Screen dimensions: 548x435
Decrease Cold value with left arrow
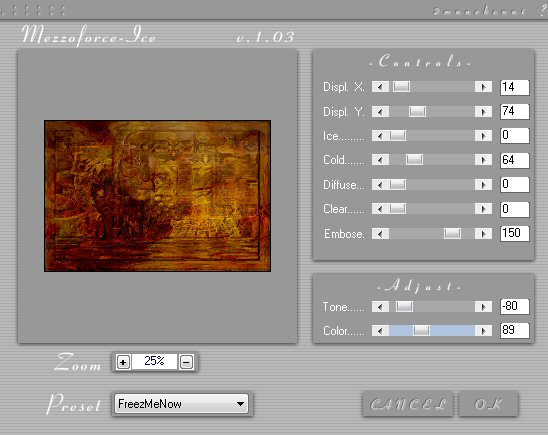tap(380, 160)
